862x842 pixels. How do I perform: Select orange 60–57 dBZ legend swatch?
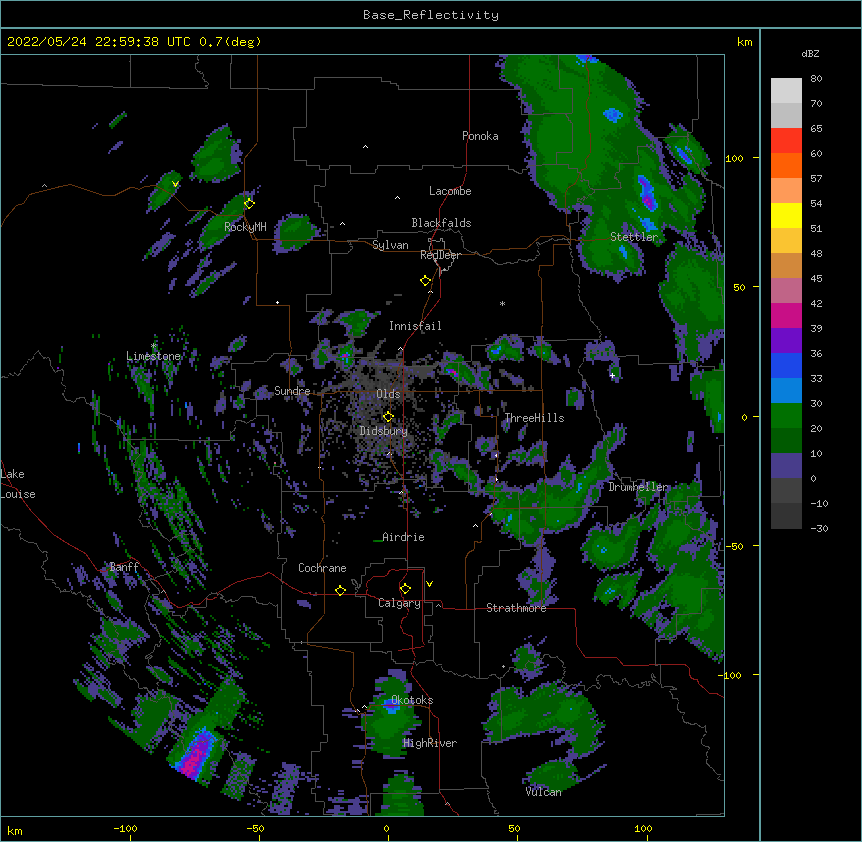(786, 165)
